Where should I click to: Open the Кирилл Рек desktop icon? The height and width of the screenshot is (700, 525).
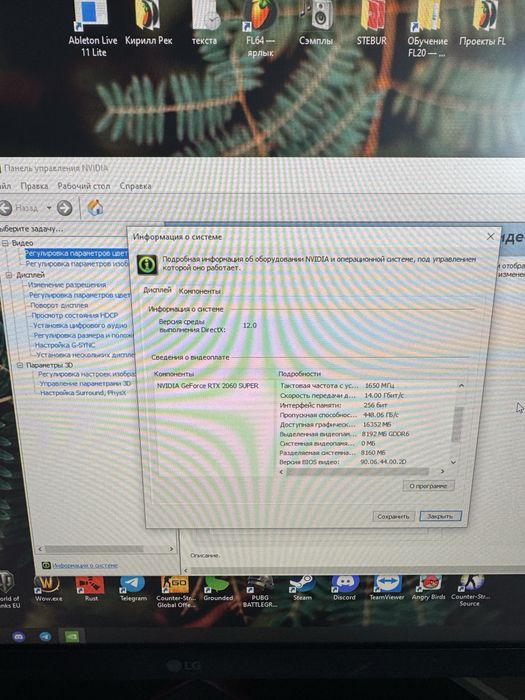coord(148,23)
